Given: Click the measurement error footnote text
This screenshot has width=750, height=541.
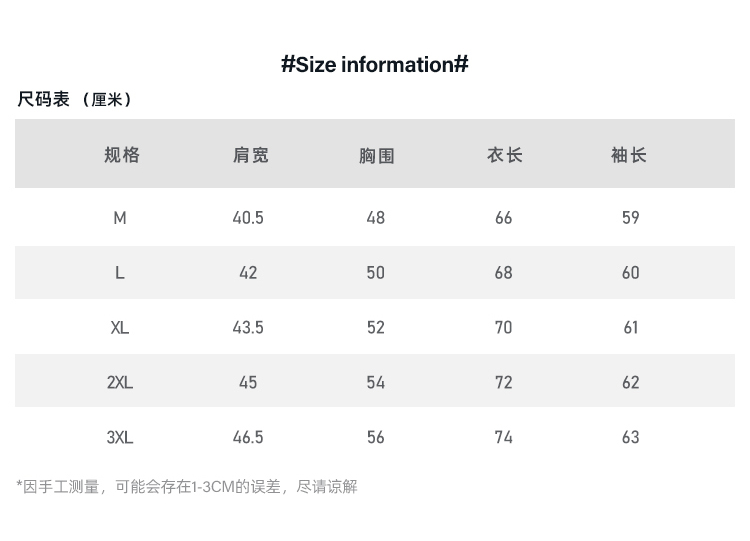Looking at the screenshot, I should tap(187, 487).
